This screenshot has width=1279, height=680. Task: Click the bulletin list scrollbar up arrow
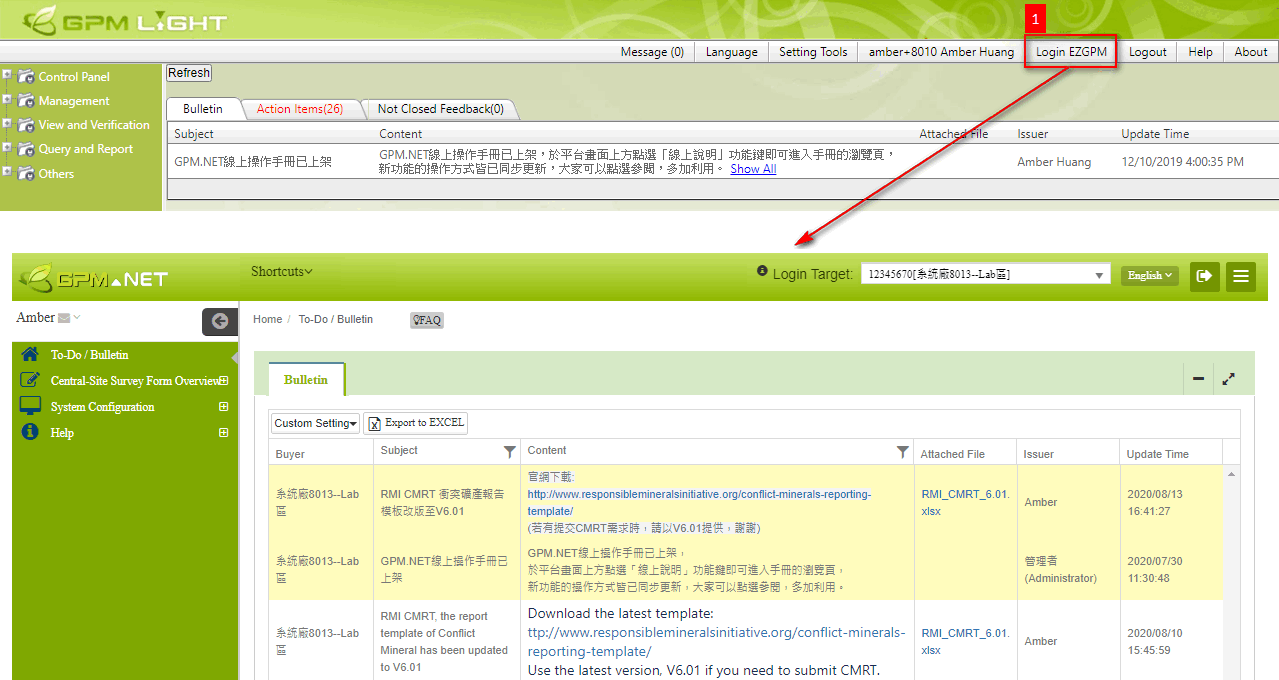[1231, 474]
